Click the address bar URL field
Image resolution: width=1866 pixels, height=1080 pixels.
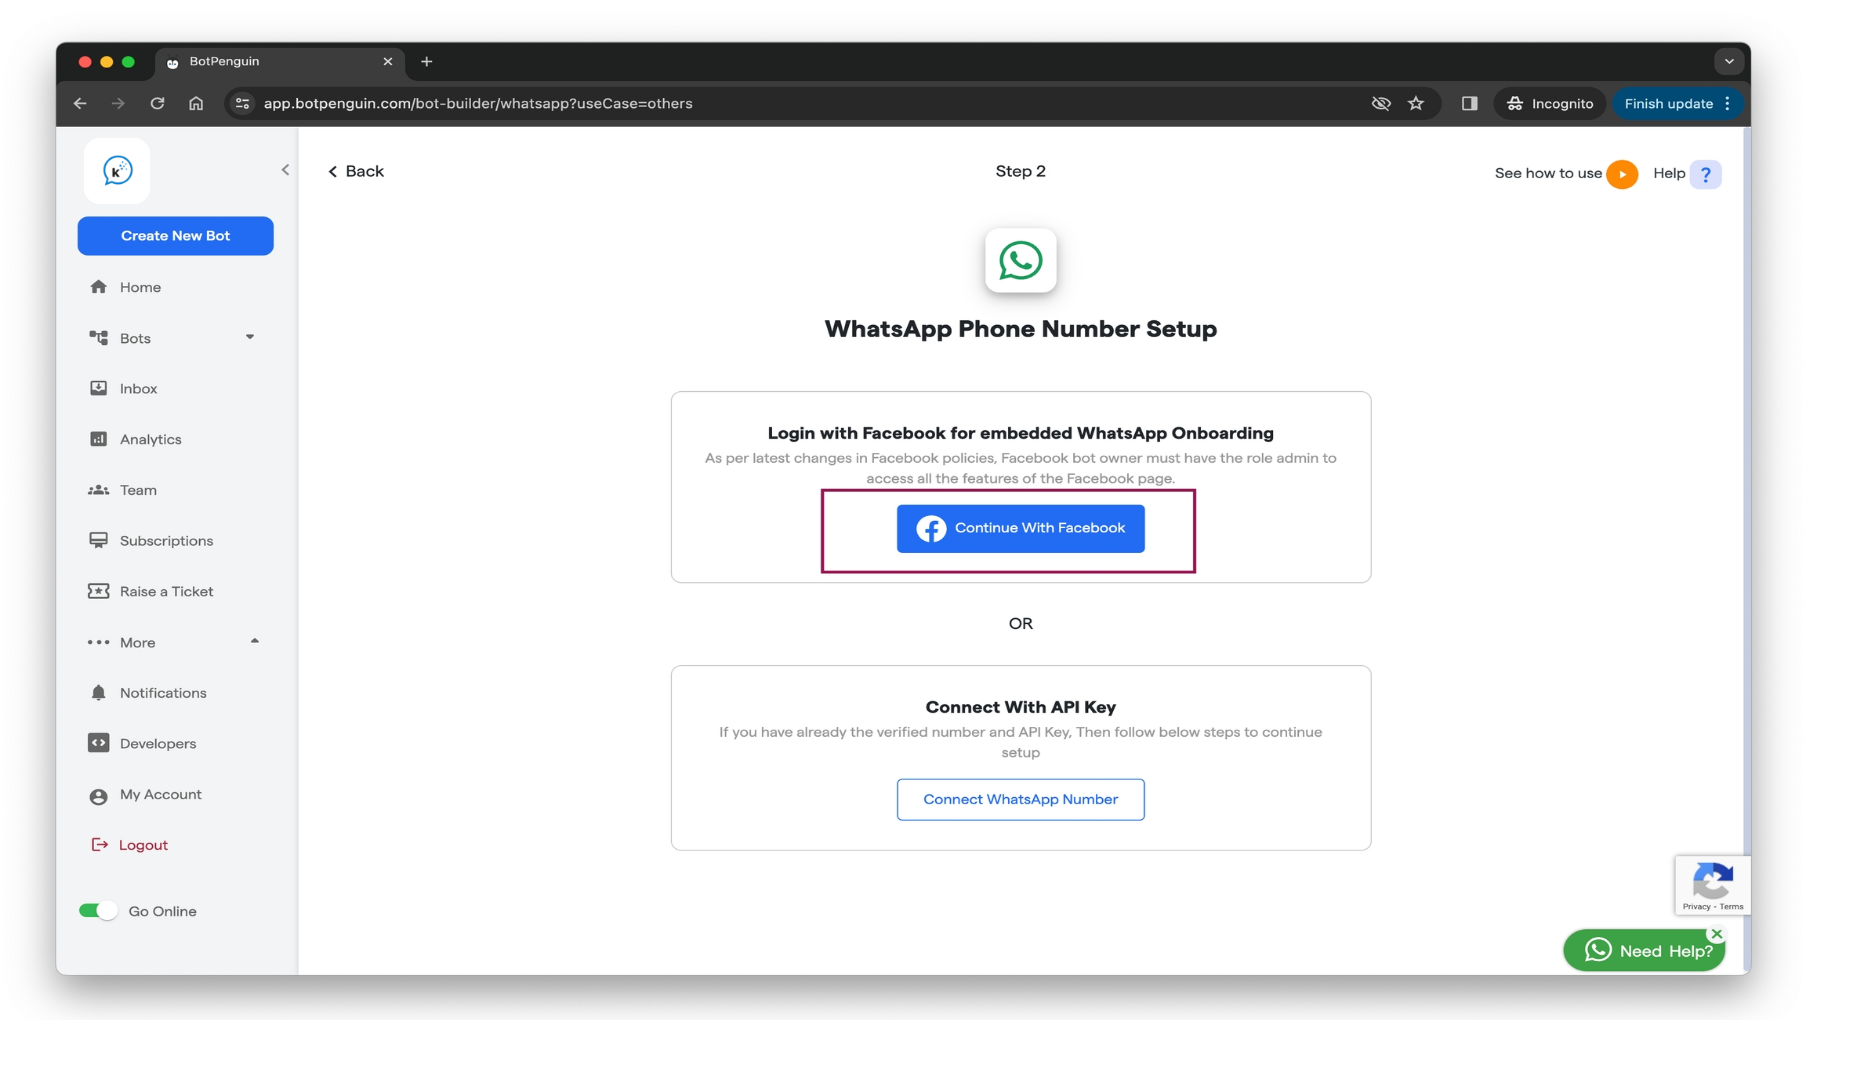point(800,103)
